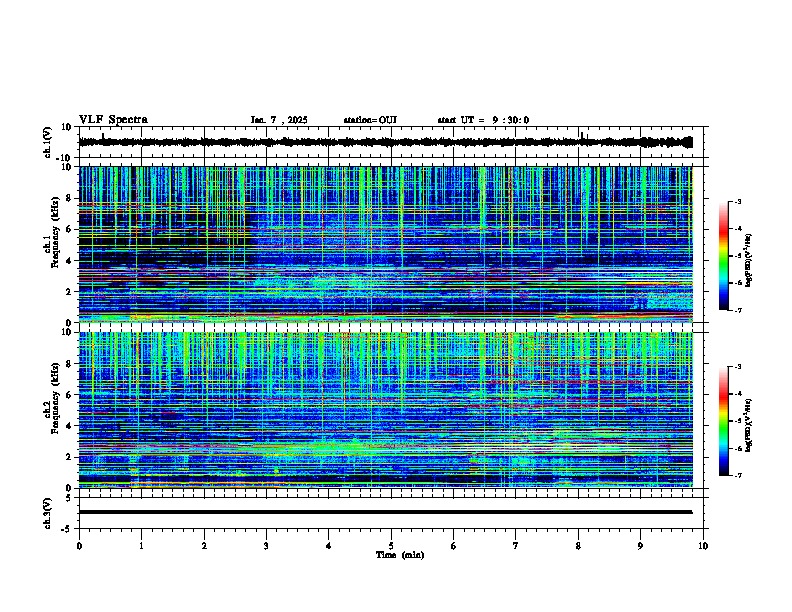Click the "8" tick on ch.2 frequency axis
792x612 pixels.
coord(70,364)
